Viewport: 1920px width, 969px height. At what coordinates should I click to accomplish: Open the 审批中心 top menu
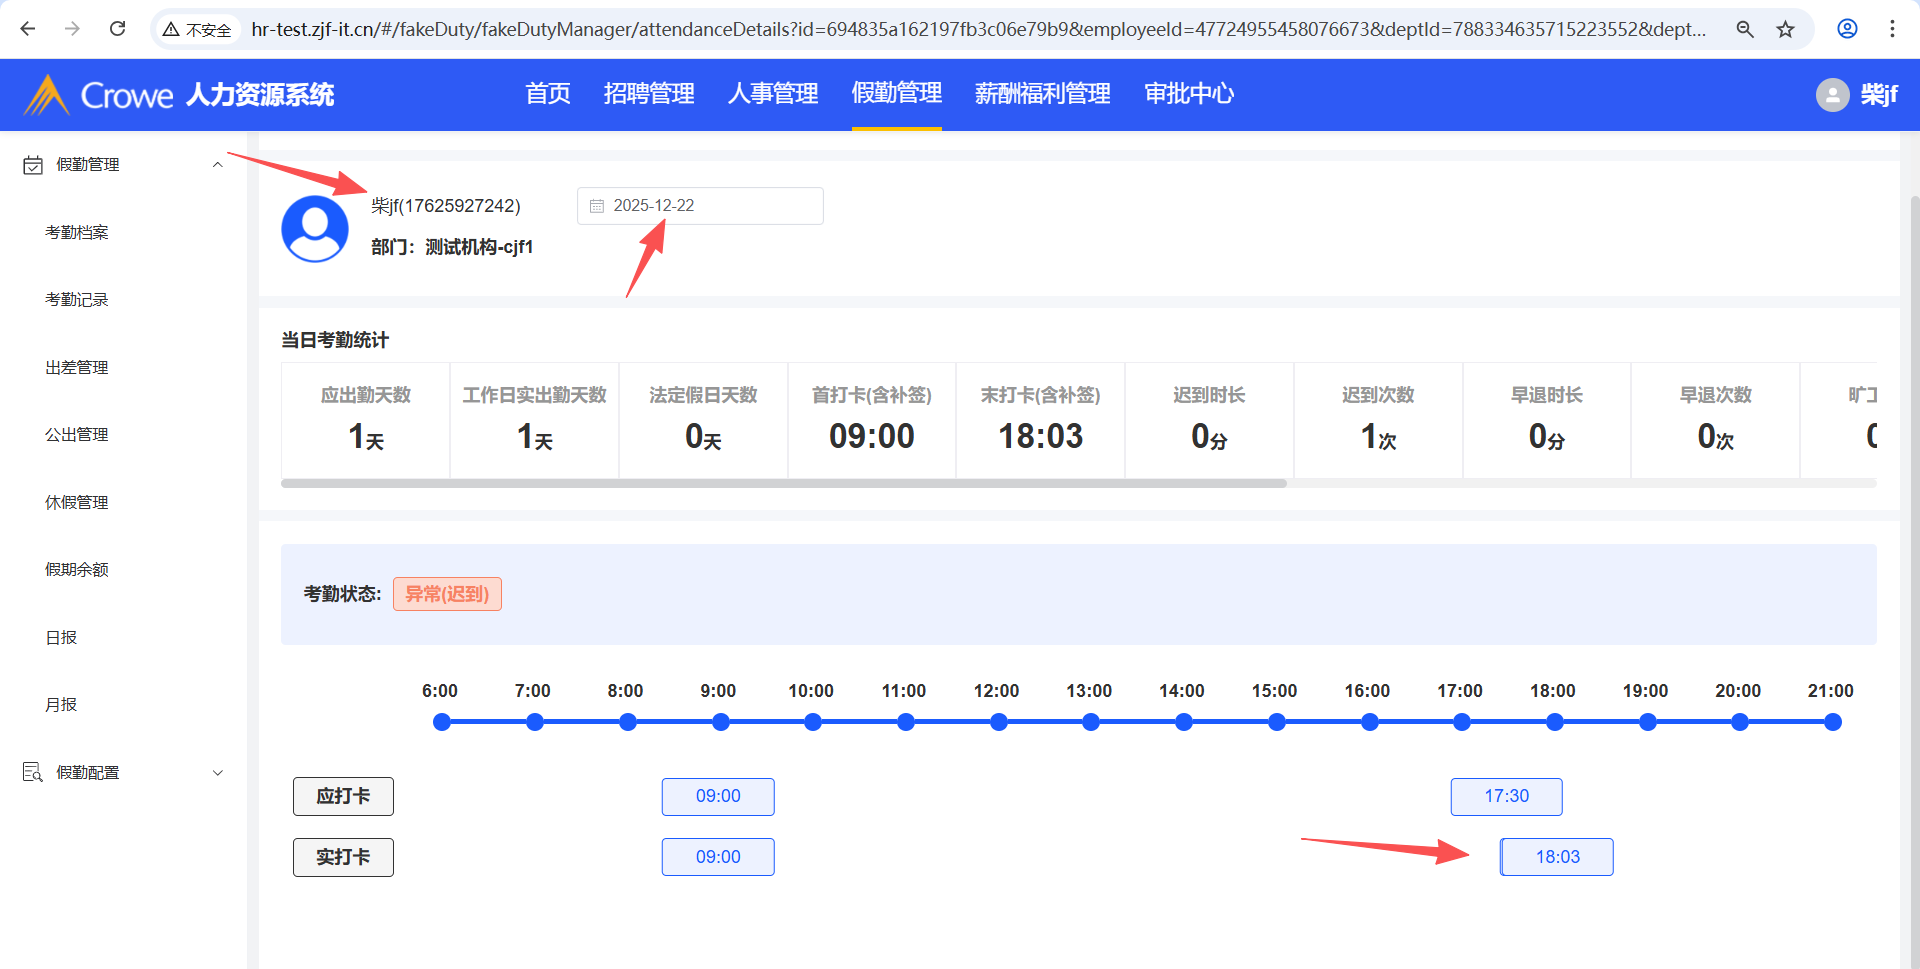click(x=1189, y=94)
